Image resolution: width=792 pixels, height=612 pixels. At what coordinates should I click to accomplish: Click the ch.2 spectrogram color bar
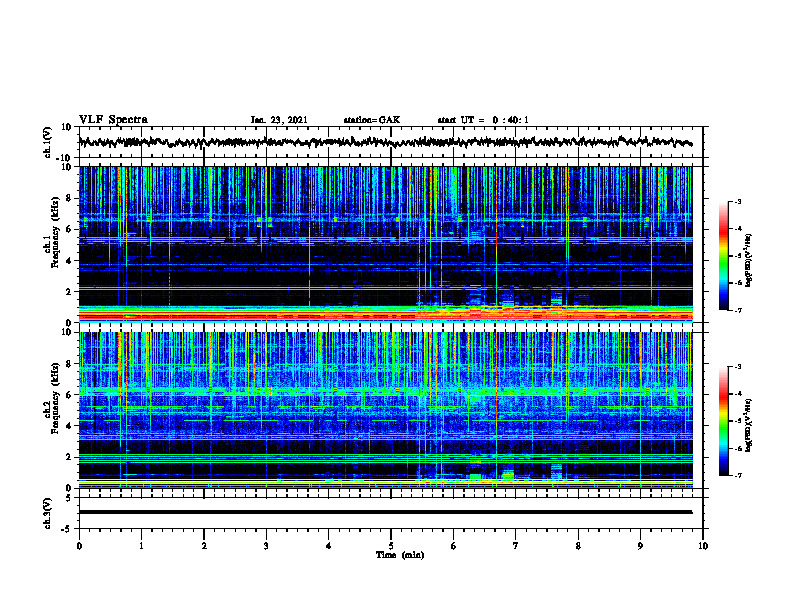tap(724, 421)
